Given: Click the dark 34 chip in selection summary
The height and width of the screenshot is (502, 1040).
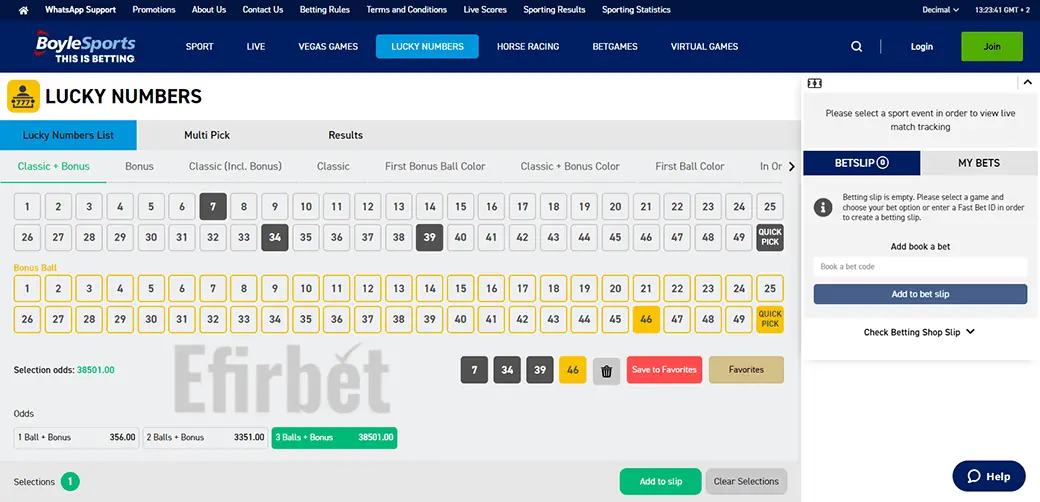Looking at the screenshot, I should (507, 370).
